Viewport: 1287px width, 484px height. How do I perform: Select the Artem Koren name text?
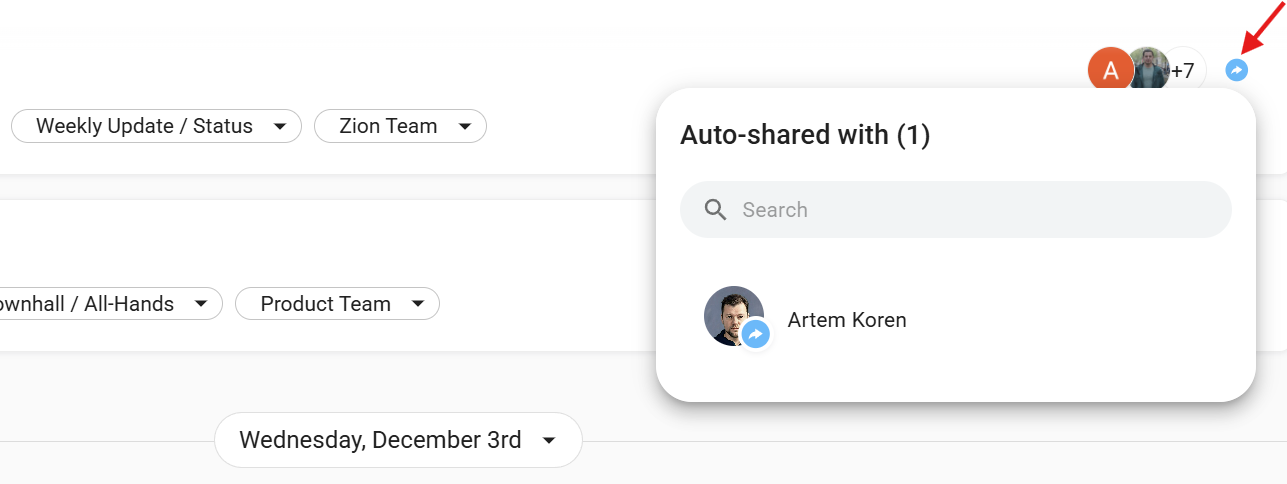pyautogui.click(x=847, y=320)
